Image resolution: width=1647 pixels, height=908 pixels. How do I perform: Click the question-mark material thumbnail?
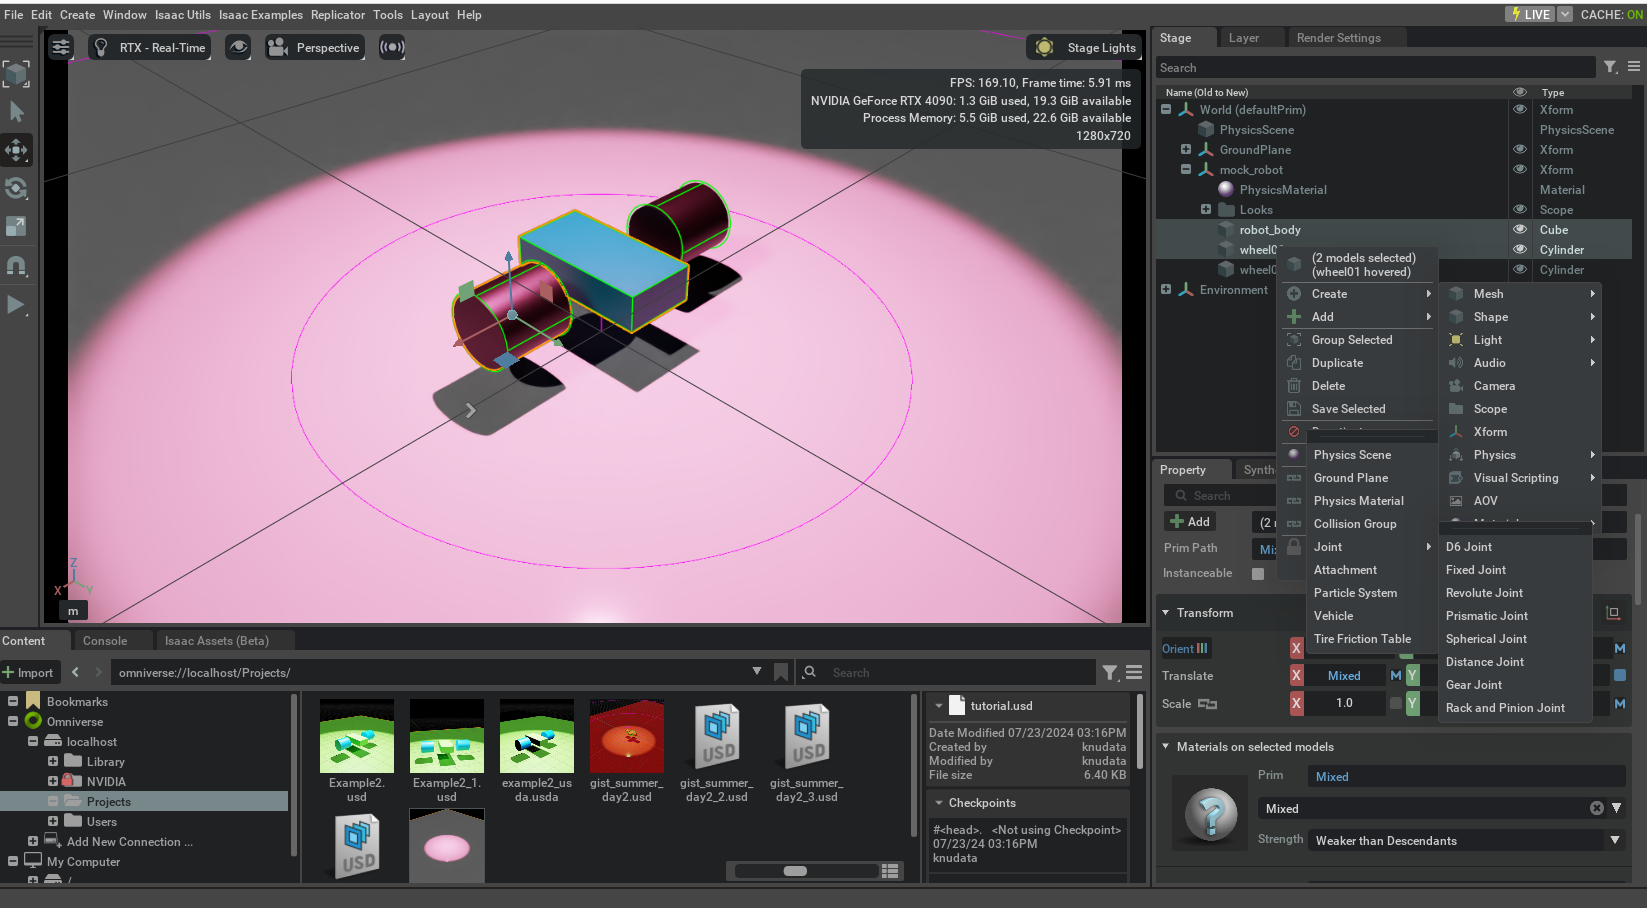click(1211, 814)
